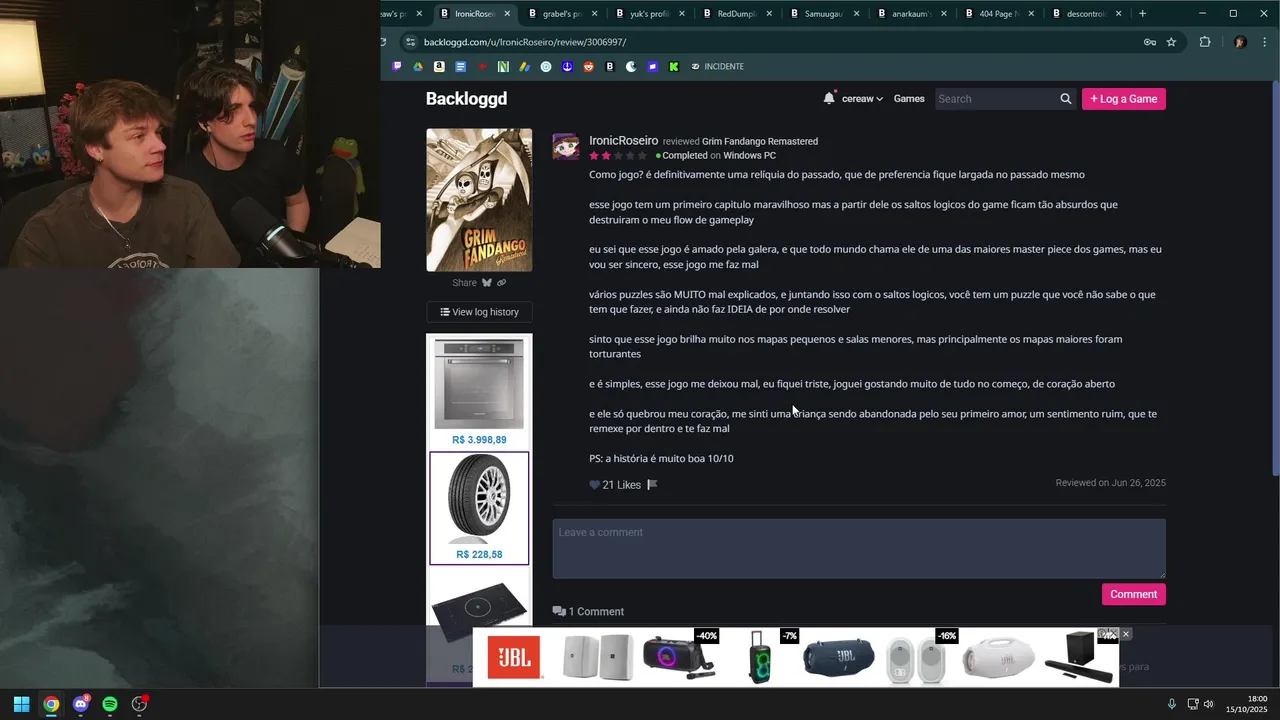This screenshot has height=720, width=1280.
Task: Open IronicRoseiro profile avatar
Action: [x=566, y=146]
